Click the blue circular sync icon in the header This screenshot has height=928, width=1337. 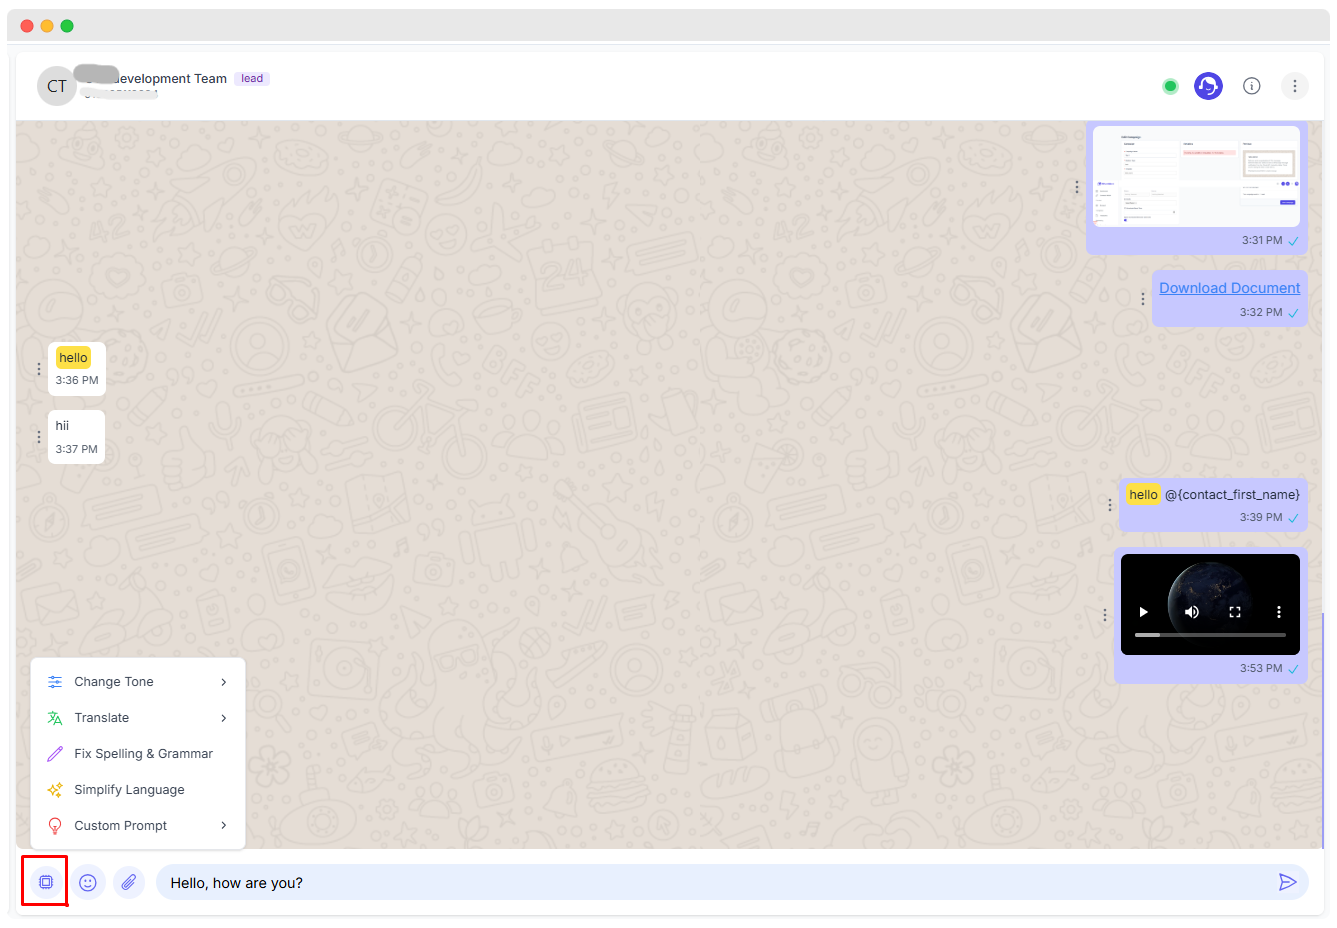coord(1208,86)
